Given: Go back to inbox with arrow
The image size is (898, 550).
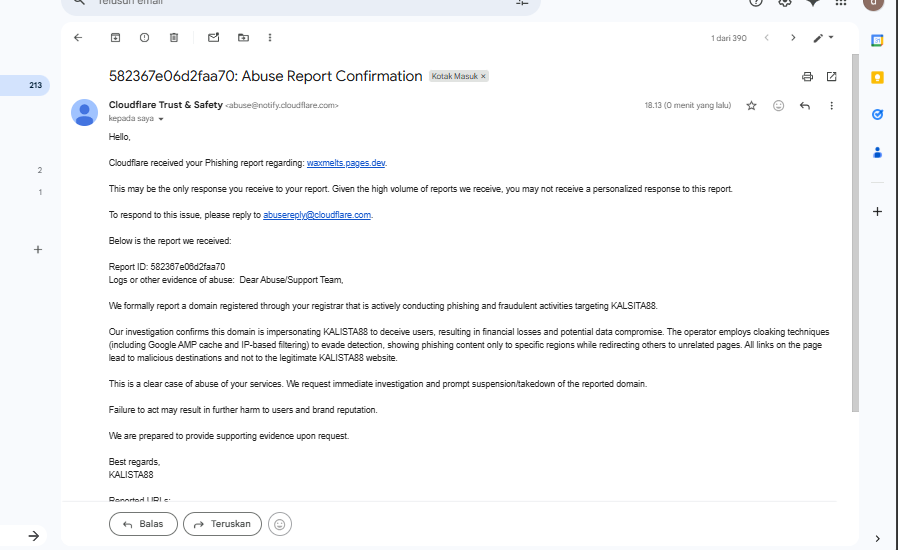Looking at the screenshot, I should coord(78,38).
